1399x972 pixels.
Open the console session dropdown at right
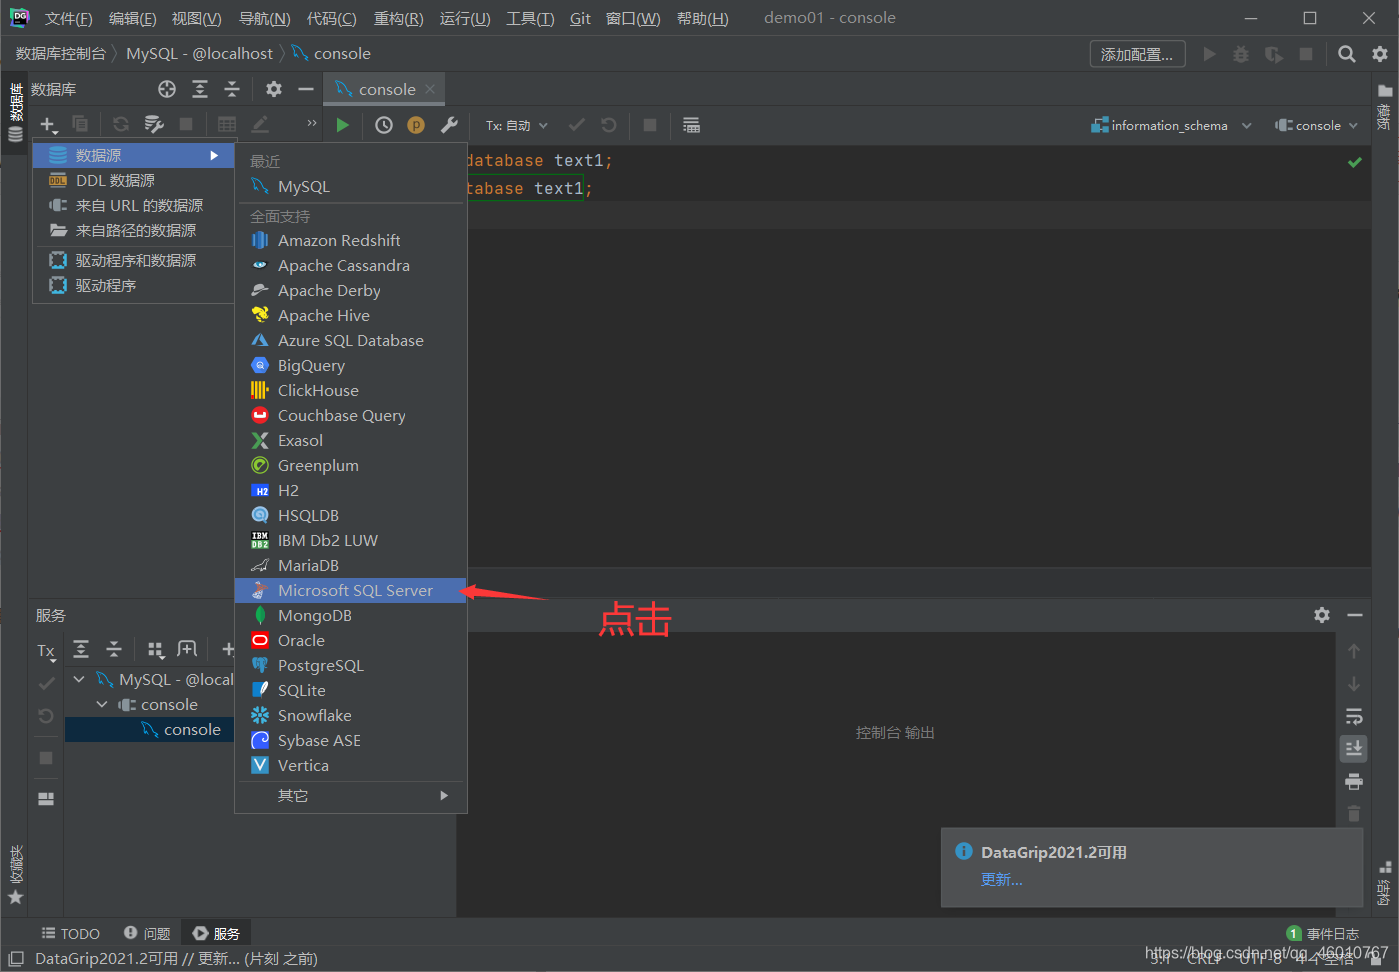(1316, 125)
